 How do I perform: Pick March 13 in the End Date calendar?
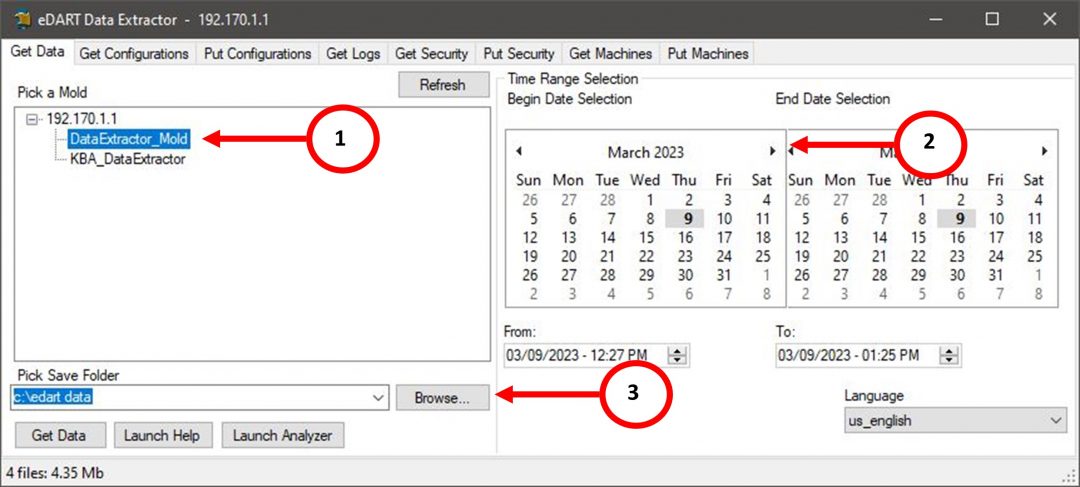[x=840, y=238]
